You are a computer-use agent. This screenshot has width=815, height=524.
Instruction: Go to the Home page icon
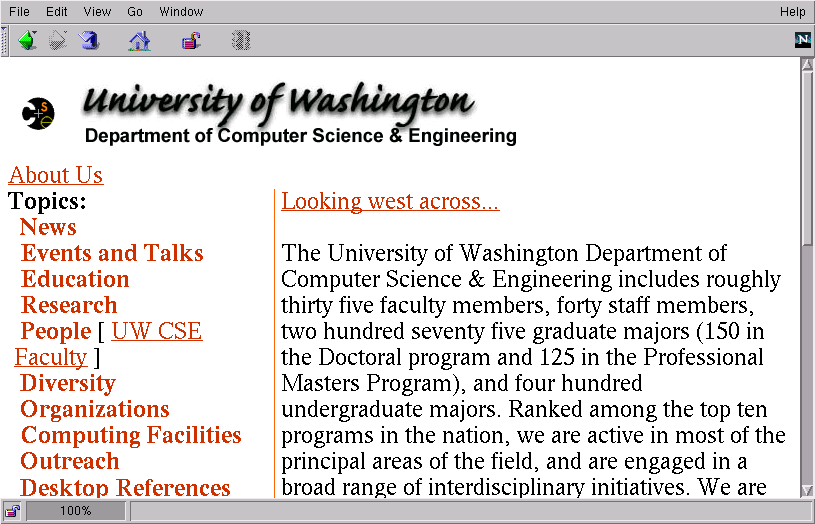[x=140, y=40]
